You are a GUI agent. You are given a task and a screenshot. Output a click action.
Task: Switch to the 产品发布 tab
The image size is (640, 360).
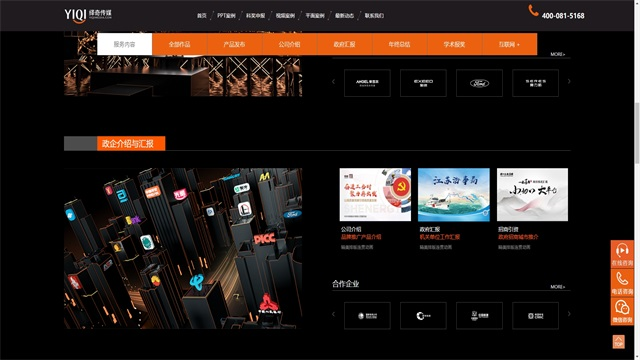pyautogui.click(x=235, y=44)
